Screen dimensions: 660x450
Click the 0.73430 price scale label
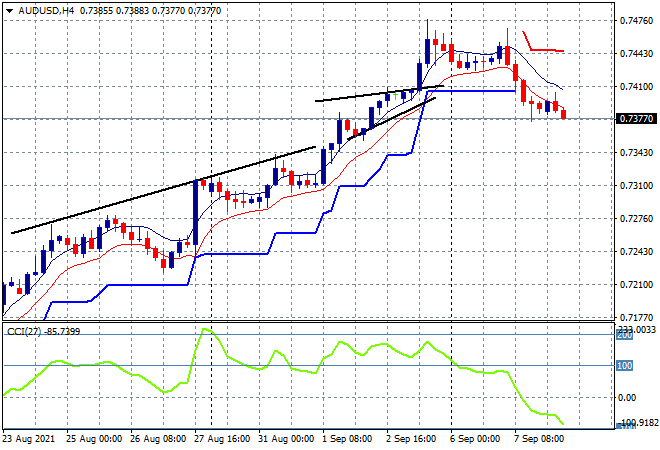coord(636,152)
